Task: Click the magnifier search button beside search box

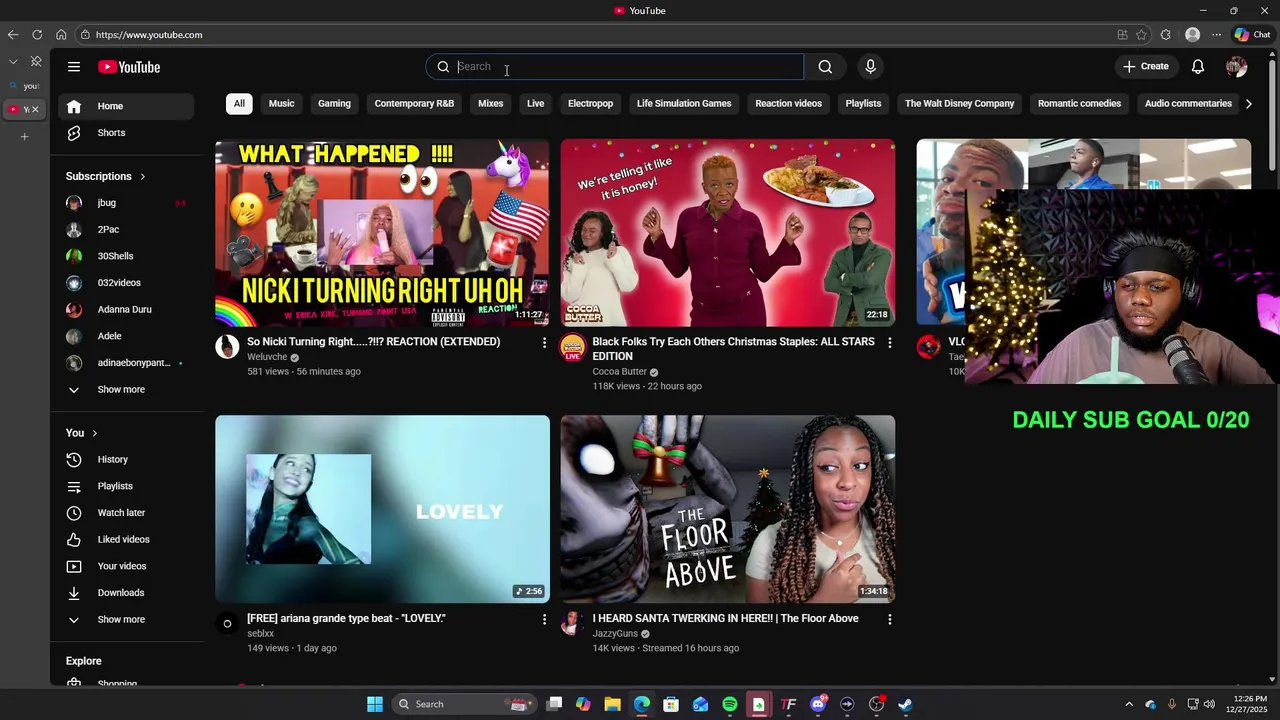Action: click(825, 67)
